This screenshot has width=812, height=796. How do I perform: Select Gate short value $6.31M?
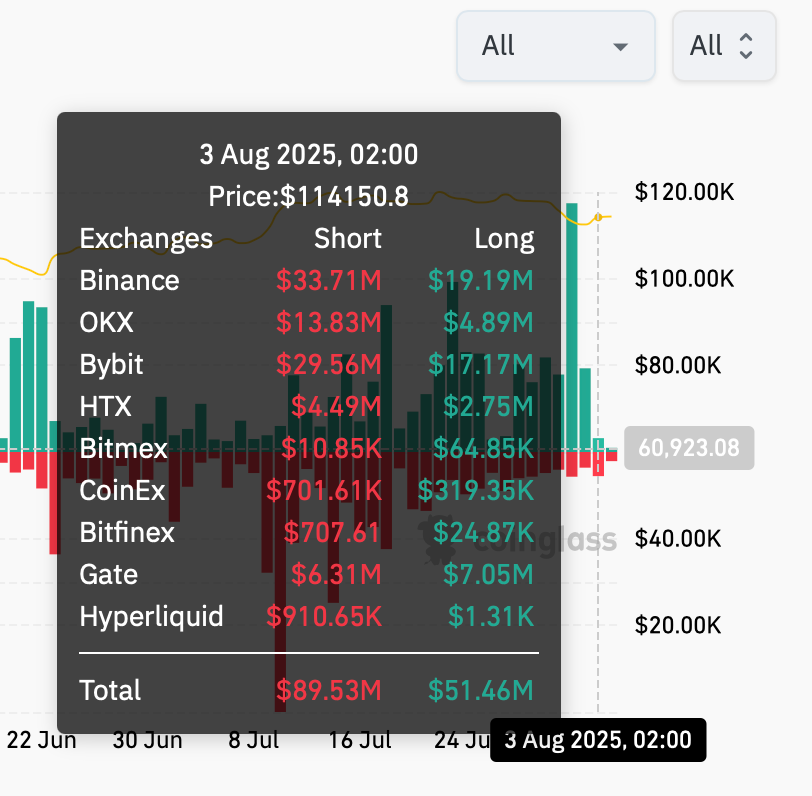tap(336, 574)
